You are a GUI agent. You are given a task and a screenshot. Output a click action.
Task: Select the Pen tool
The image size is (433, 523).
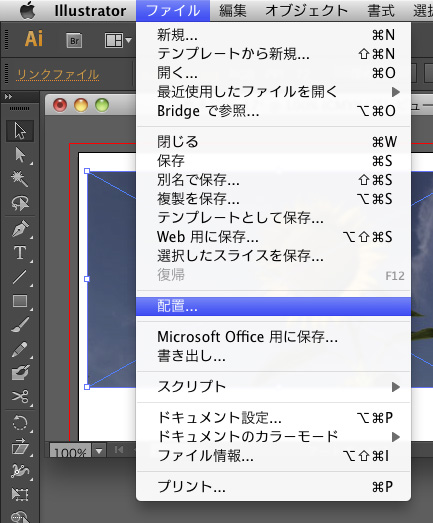[x=20, y=229]
